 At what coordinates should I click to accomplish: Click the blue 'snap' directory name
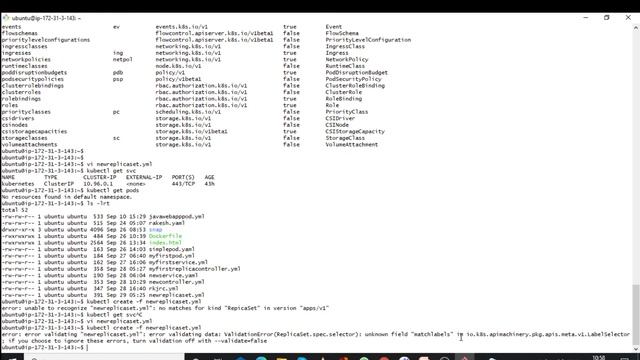[156, 230]
